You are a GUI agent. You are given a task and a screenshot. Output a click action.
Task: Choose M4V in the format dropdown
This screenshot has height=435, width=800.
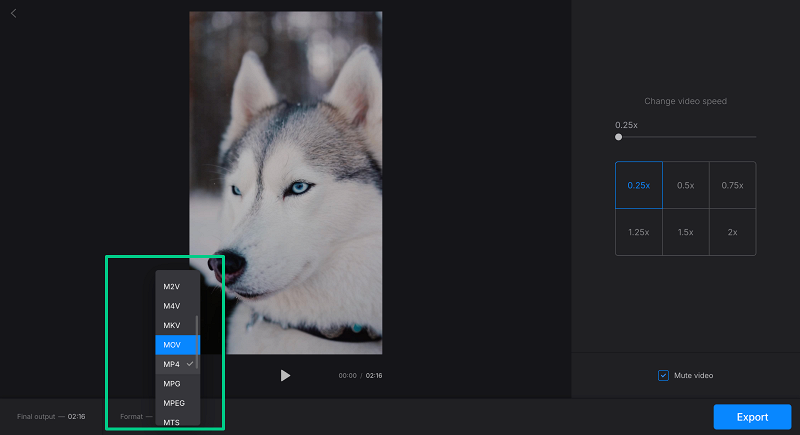coord(177,306)
